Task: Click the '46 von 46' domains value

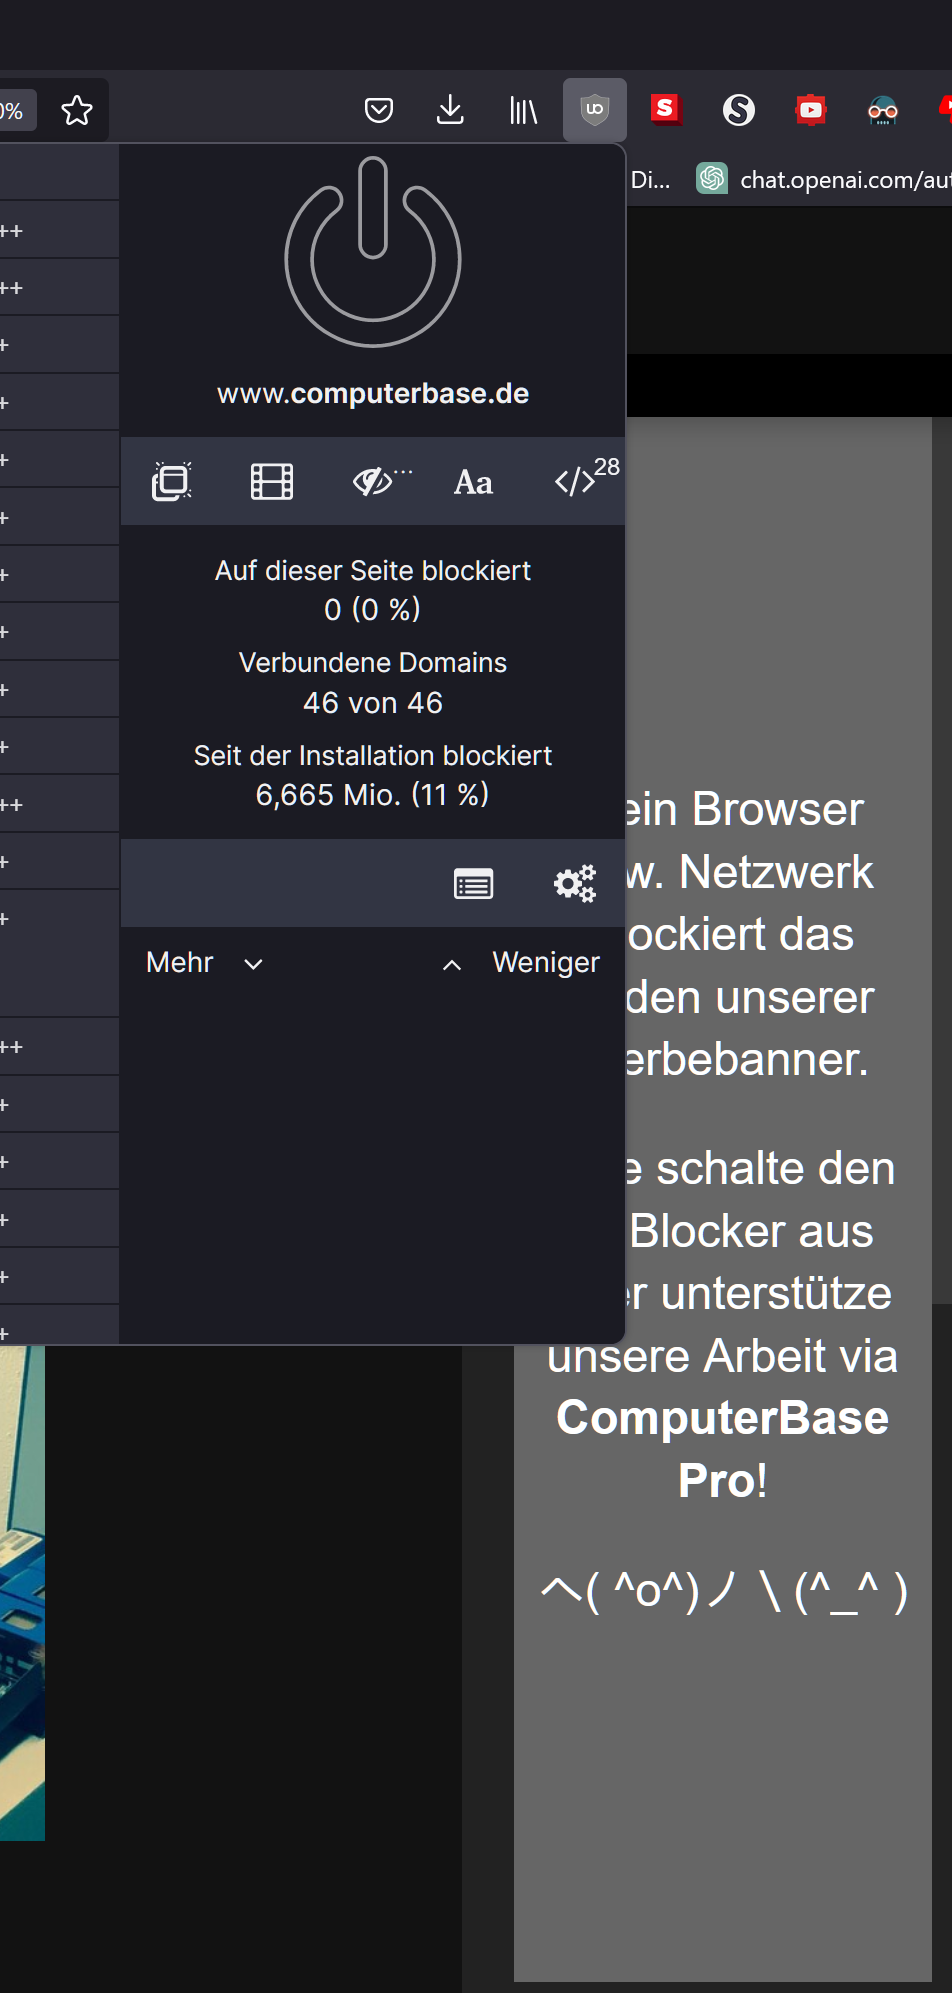Action: (x=373, y=703)
